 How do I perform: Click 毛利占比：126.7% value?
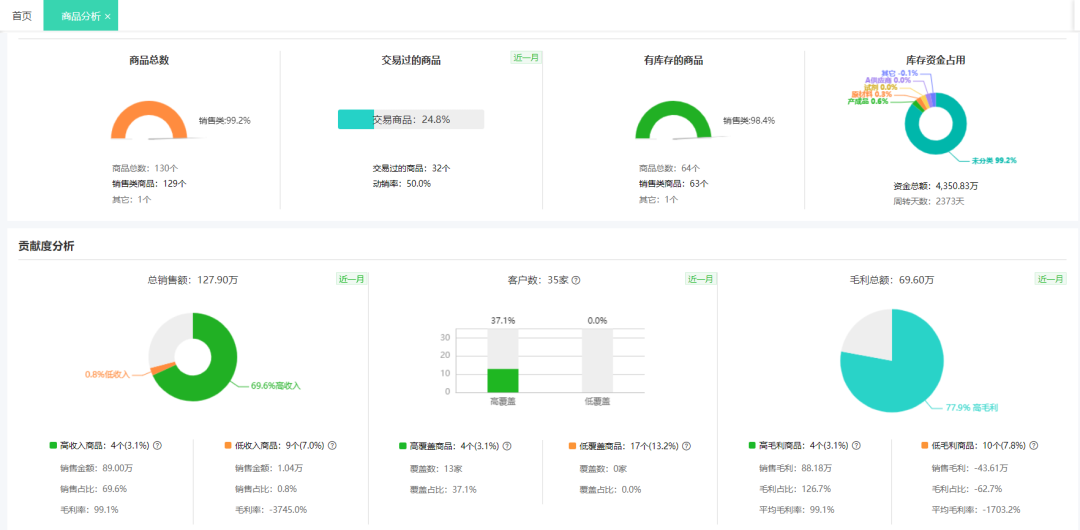(795, 489)
